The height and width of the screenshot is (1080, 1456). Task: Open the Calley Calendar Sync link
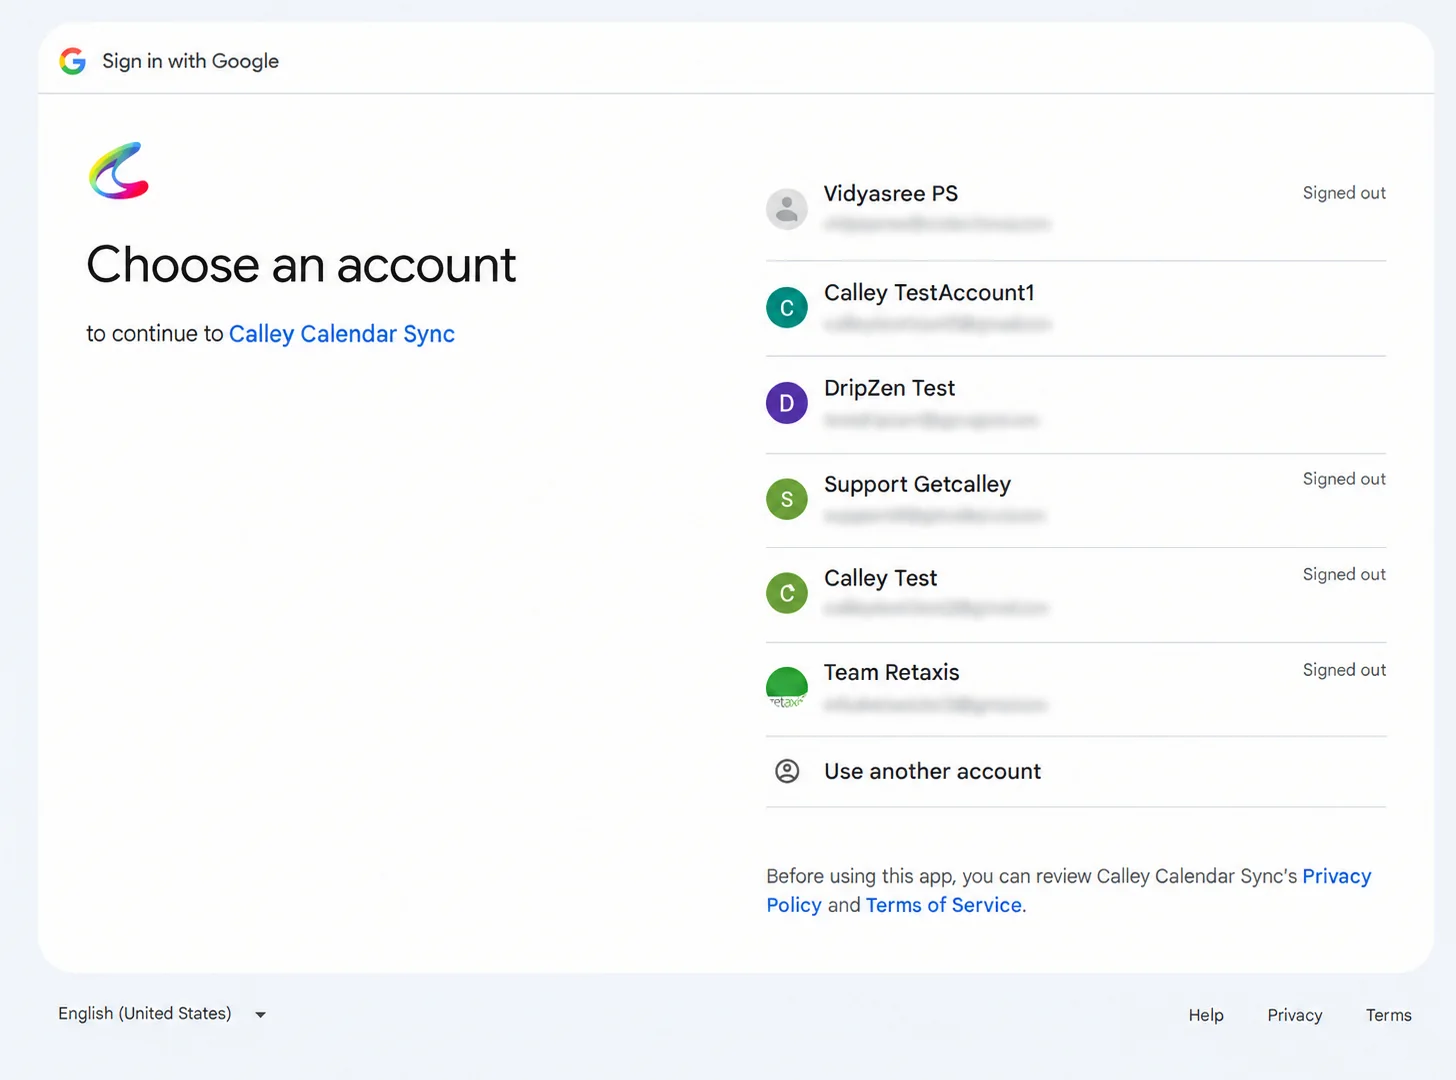point(342,334)
